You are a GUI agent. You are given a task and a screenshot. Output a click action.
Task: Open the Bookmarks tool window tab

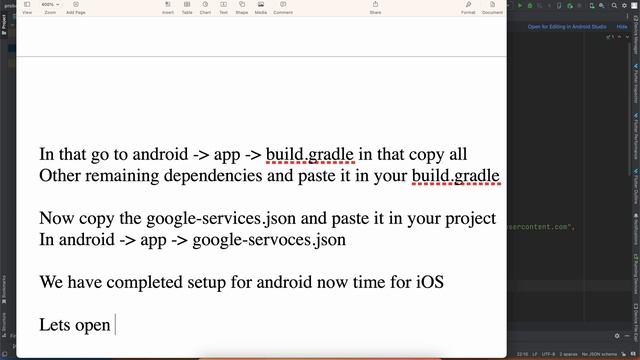[x=4, y=289]
